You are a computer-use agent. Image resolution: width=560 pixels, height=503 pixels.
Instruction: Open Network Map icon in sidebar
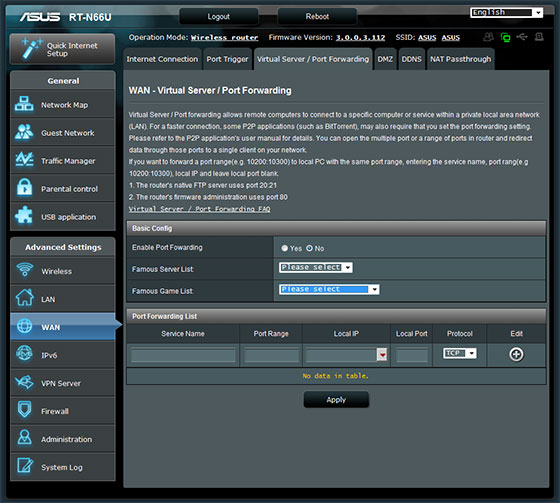tap(24, 104)
